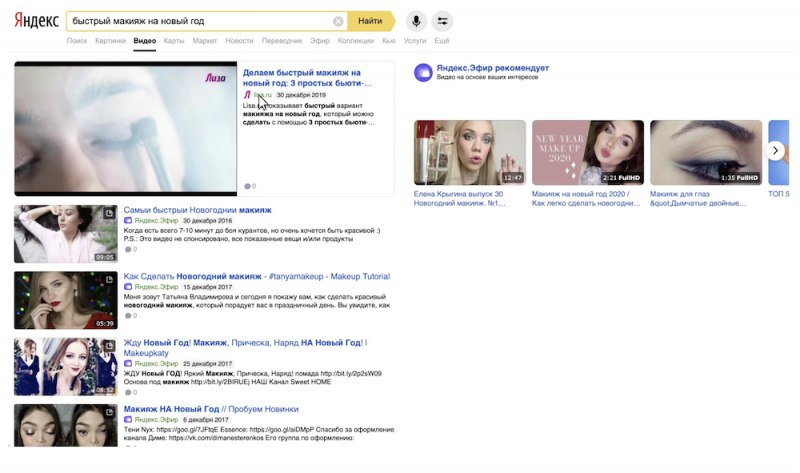Screen dimensions: 800x473
Task: Open Макияж НА Новый Год Пробуем Новинки link
Action: point(211,409)
